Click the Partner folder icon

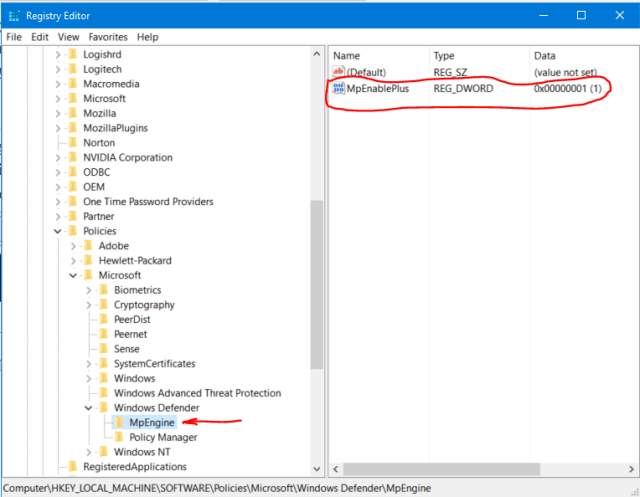[73, 215]
